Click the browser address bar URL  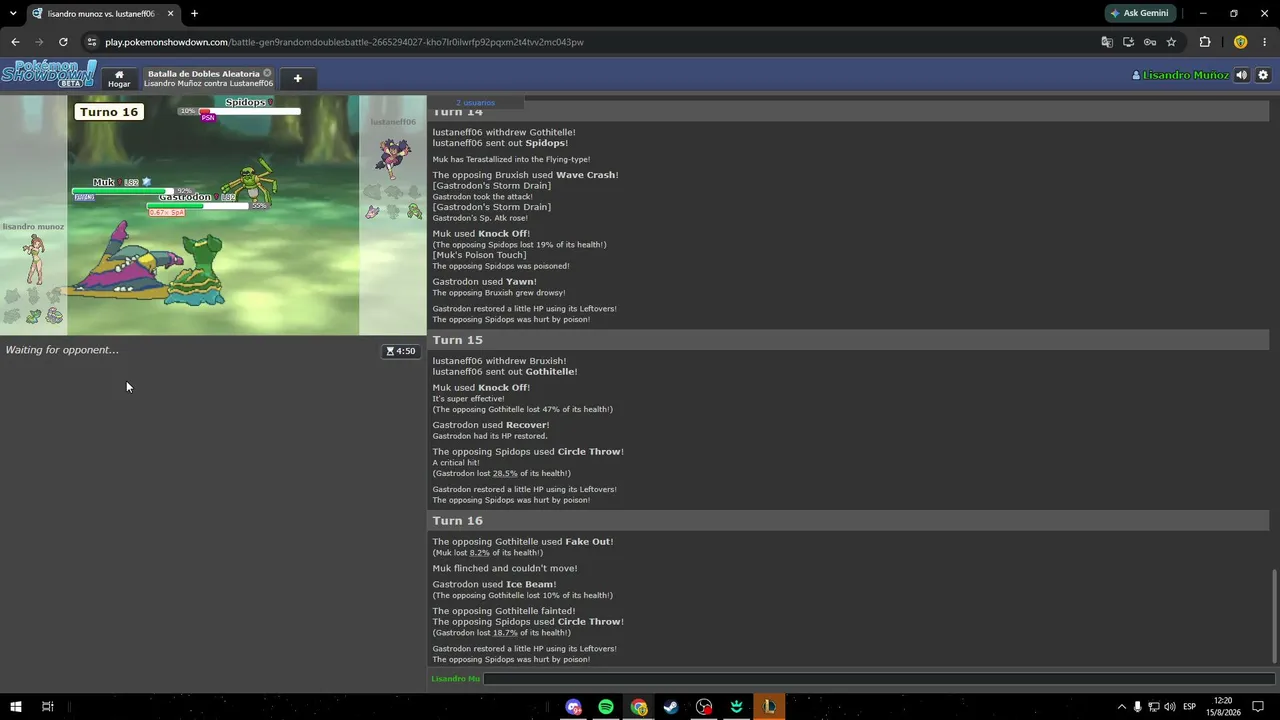coord(344,42)
